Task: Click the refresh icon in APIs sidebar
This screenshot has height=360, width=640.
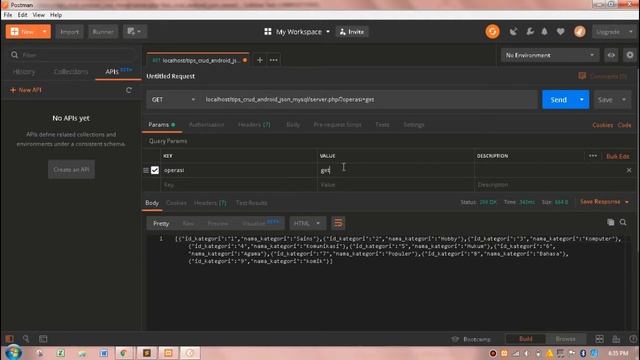Action: pos(129,90)
